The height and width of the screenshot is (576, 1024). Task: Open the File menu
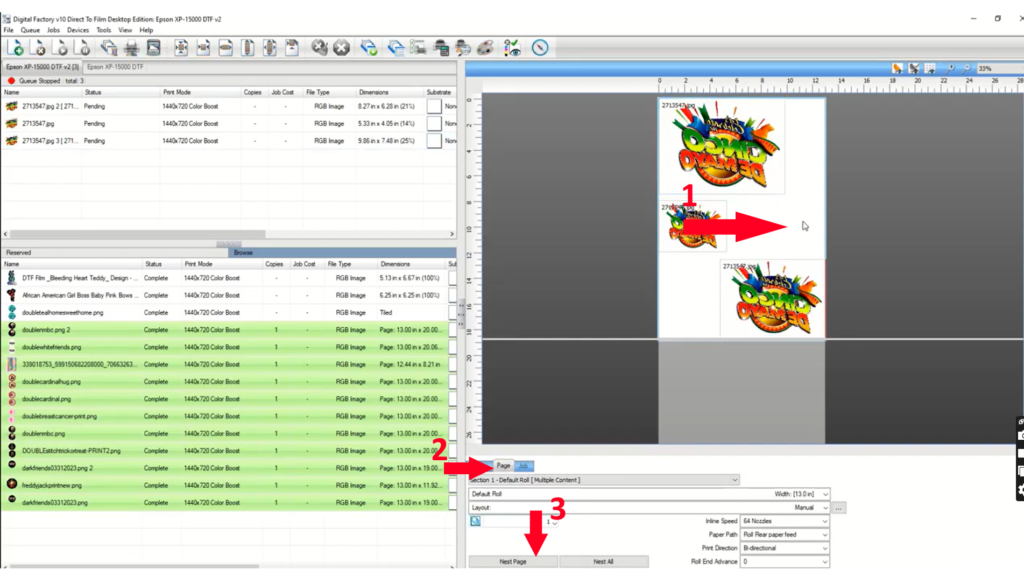8,30
